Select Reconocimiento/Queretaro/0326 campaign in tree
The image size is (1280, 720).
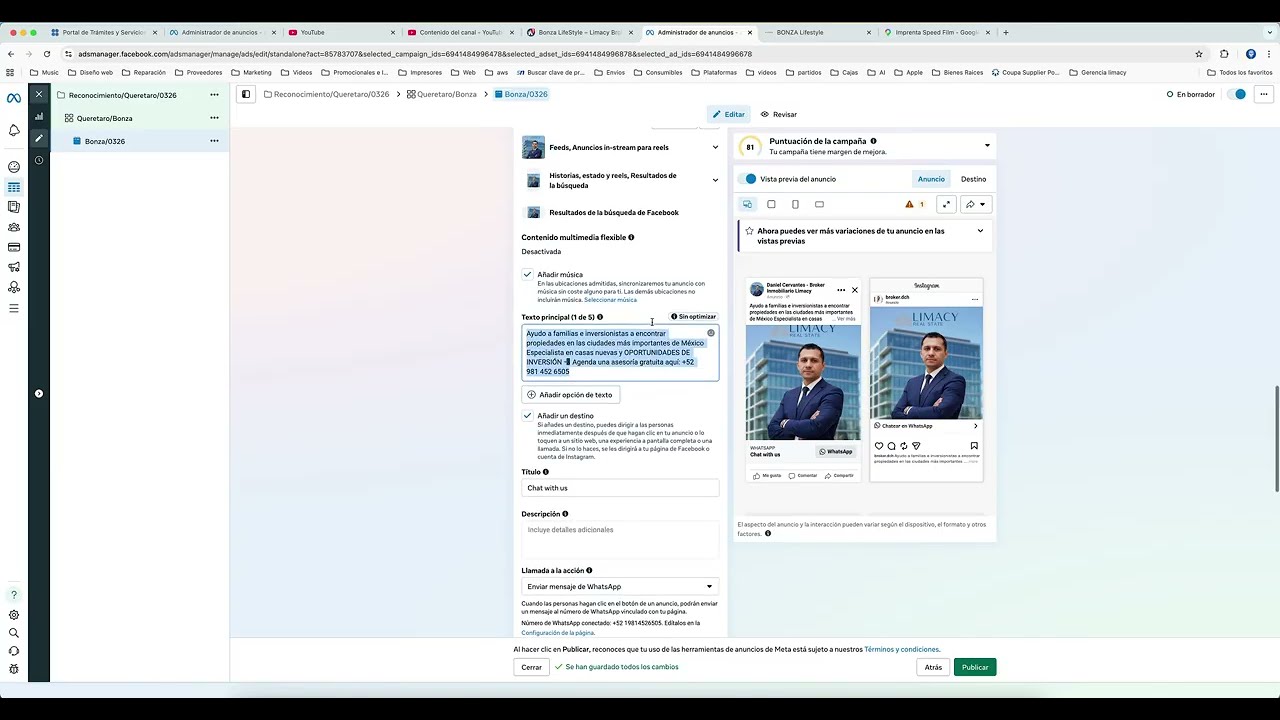click(122, 95)
